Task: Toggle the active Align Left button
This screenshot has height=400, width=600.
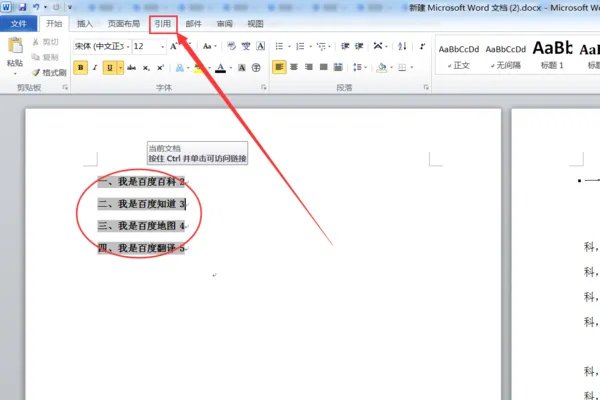Action: tap(279, 67)
